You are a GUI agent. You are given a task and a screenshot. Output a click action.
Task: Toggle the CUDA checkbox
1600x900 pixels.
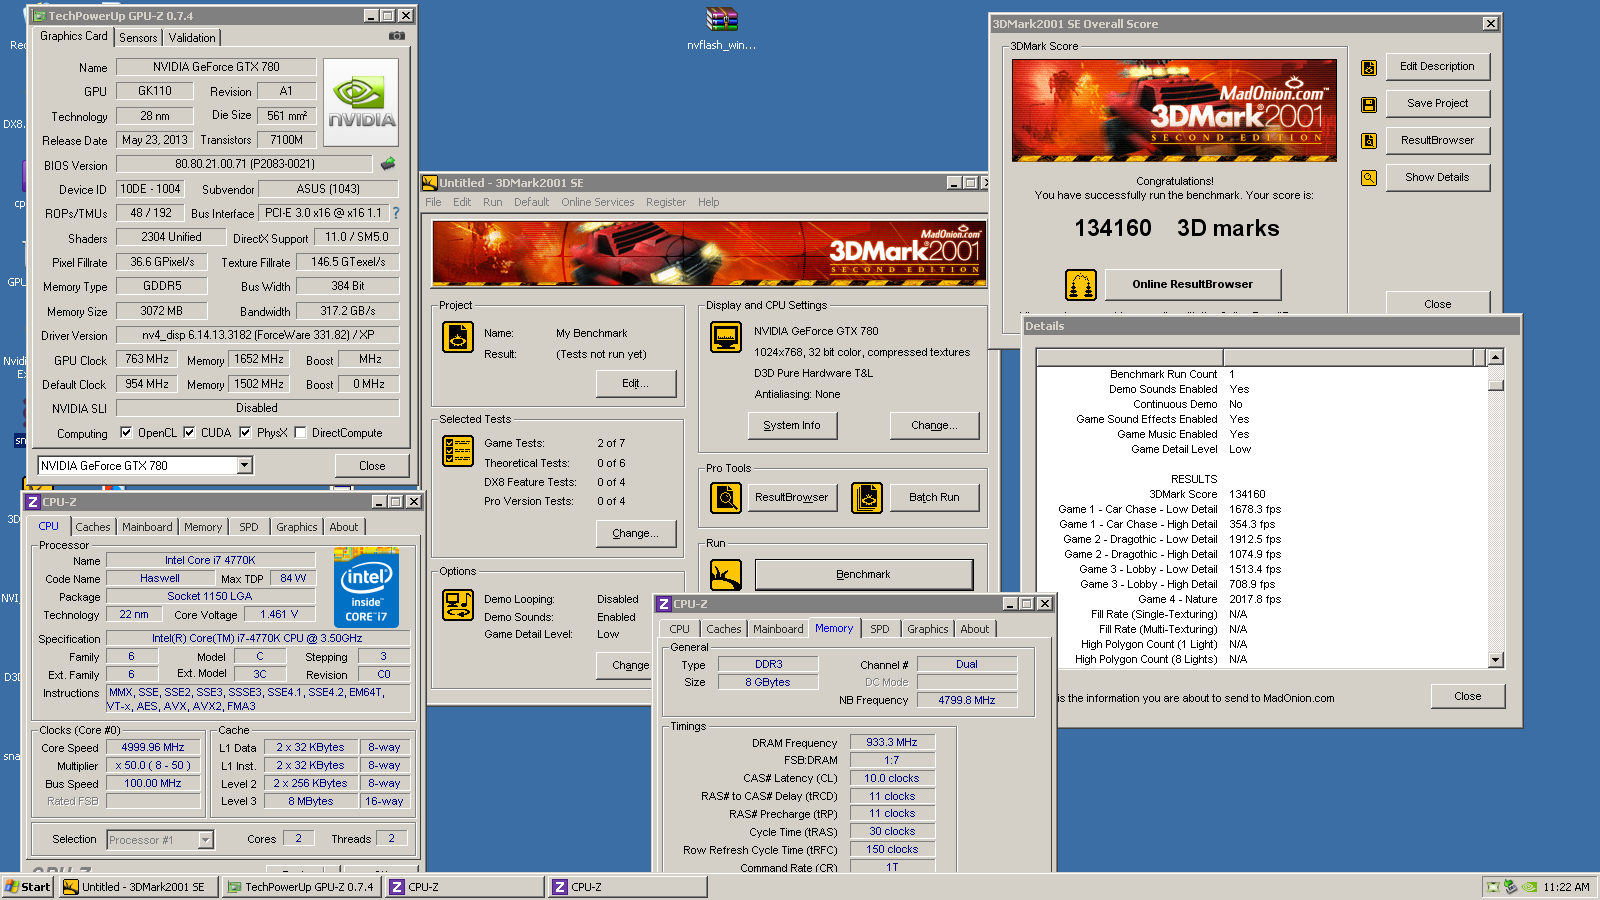[189, 433]
